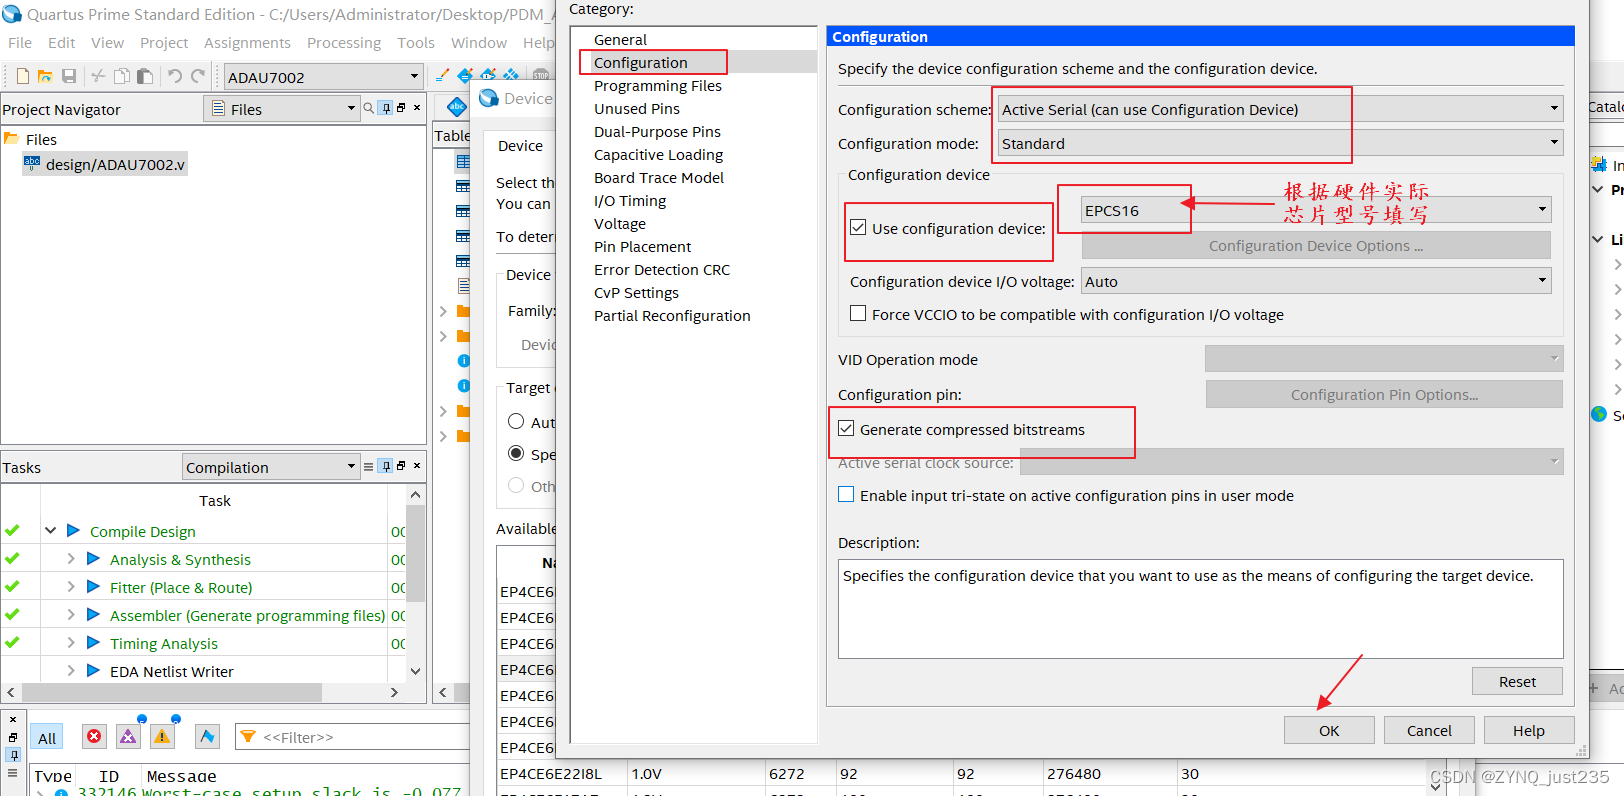The width and height of the screenshot is (1624, 796).
Task: Click the Open file toolbar icon
Action: coord(45,76)
